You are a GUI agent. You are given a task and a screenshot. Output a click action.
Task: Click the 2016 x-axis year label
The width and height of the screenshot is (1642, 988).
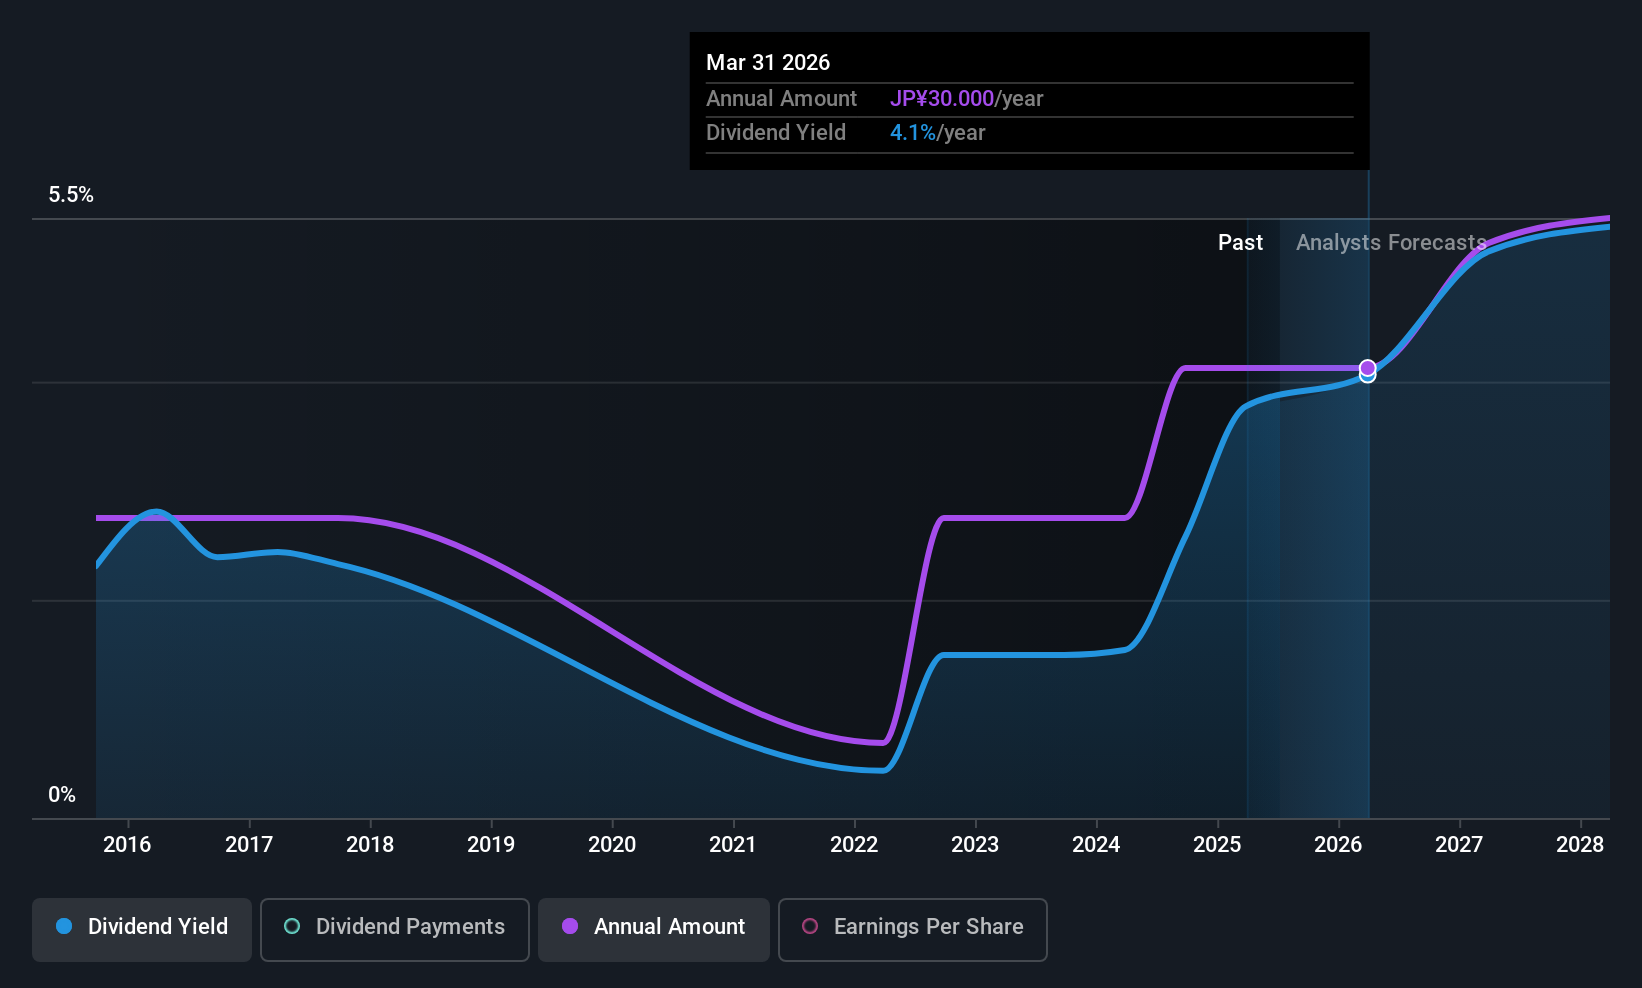[x=127, y=845]
